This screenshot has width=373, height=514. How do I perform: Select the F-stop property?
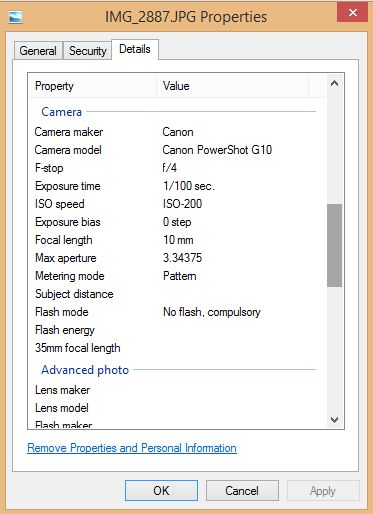tap(49, 168)
